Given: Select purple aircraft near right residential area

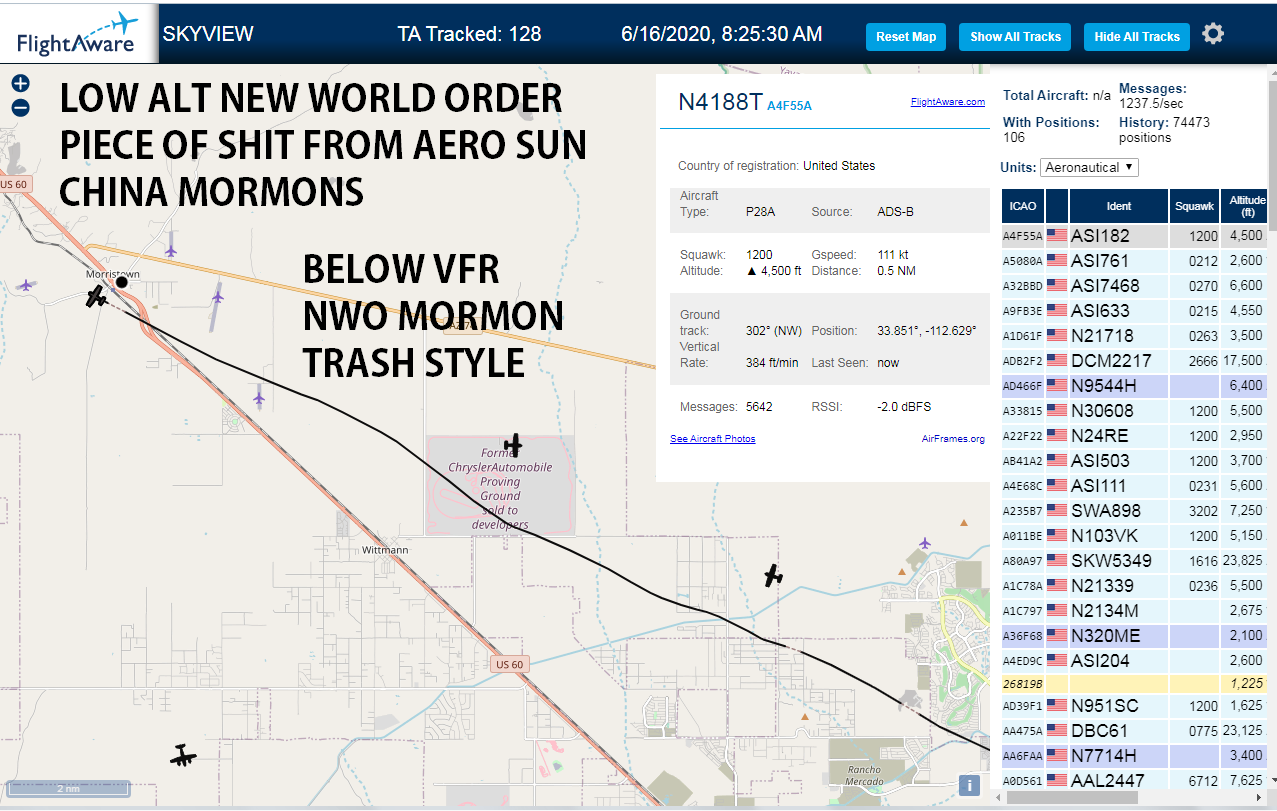Looking at the screenshot, I should 925,543.
